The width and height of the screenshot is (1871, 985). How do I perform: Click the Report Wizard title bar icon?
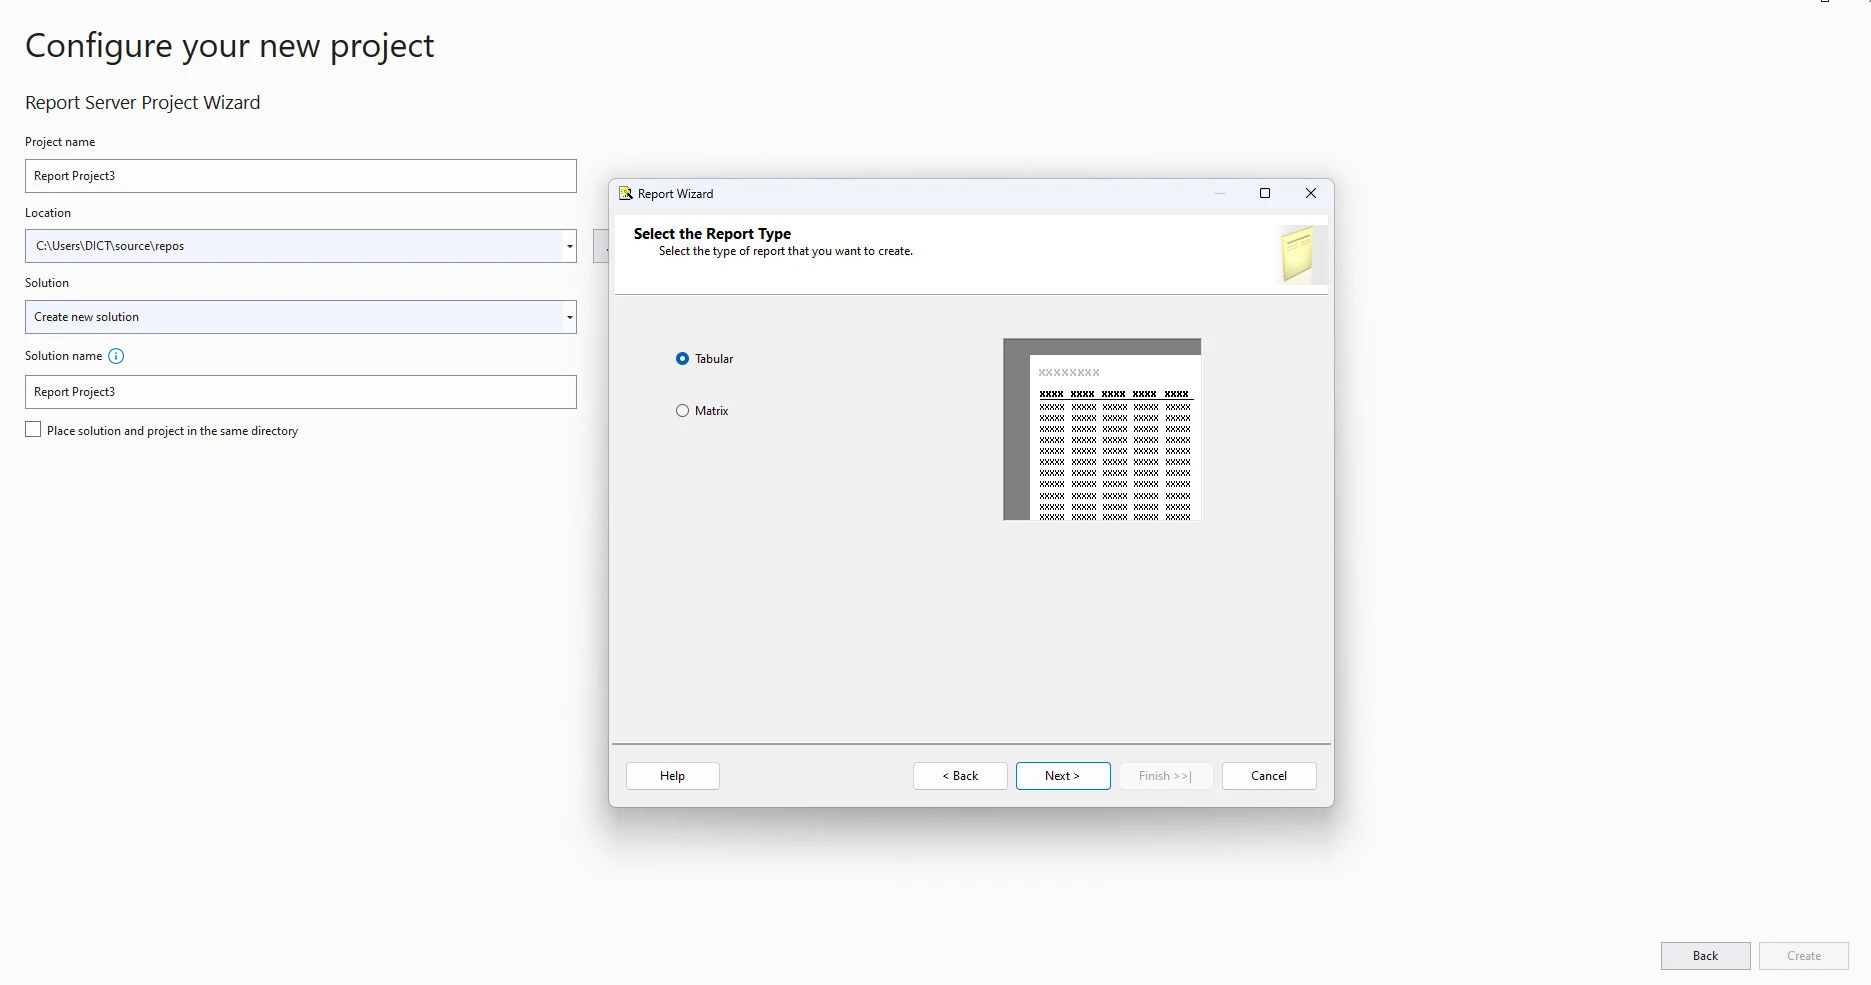tap(626, 194)
